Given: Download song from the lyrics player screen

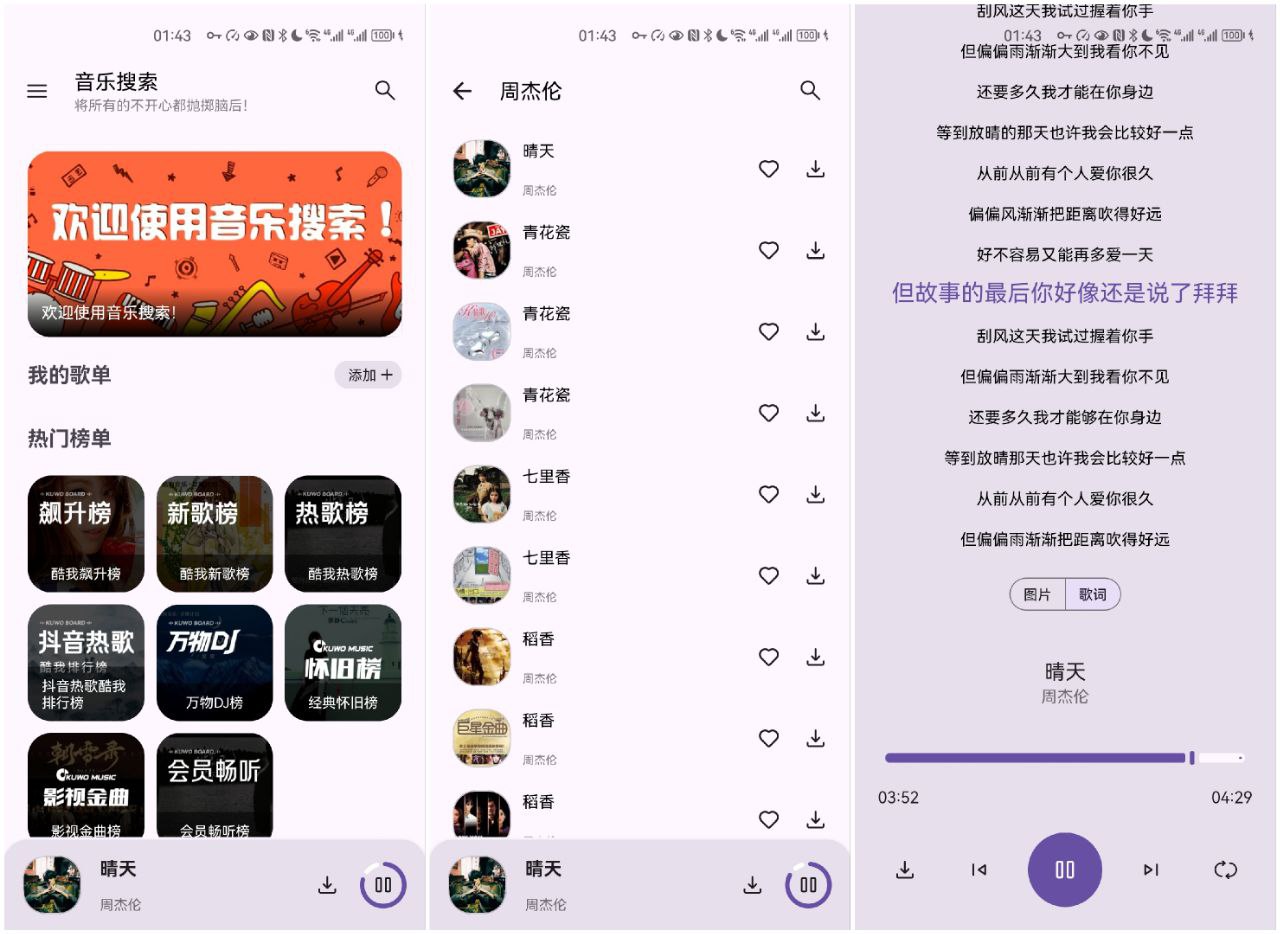Looking at the screenshot, I should tap(905, 870).
